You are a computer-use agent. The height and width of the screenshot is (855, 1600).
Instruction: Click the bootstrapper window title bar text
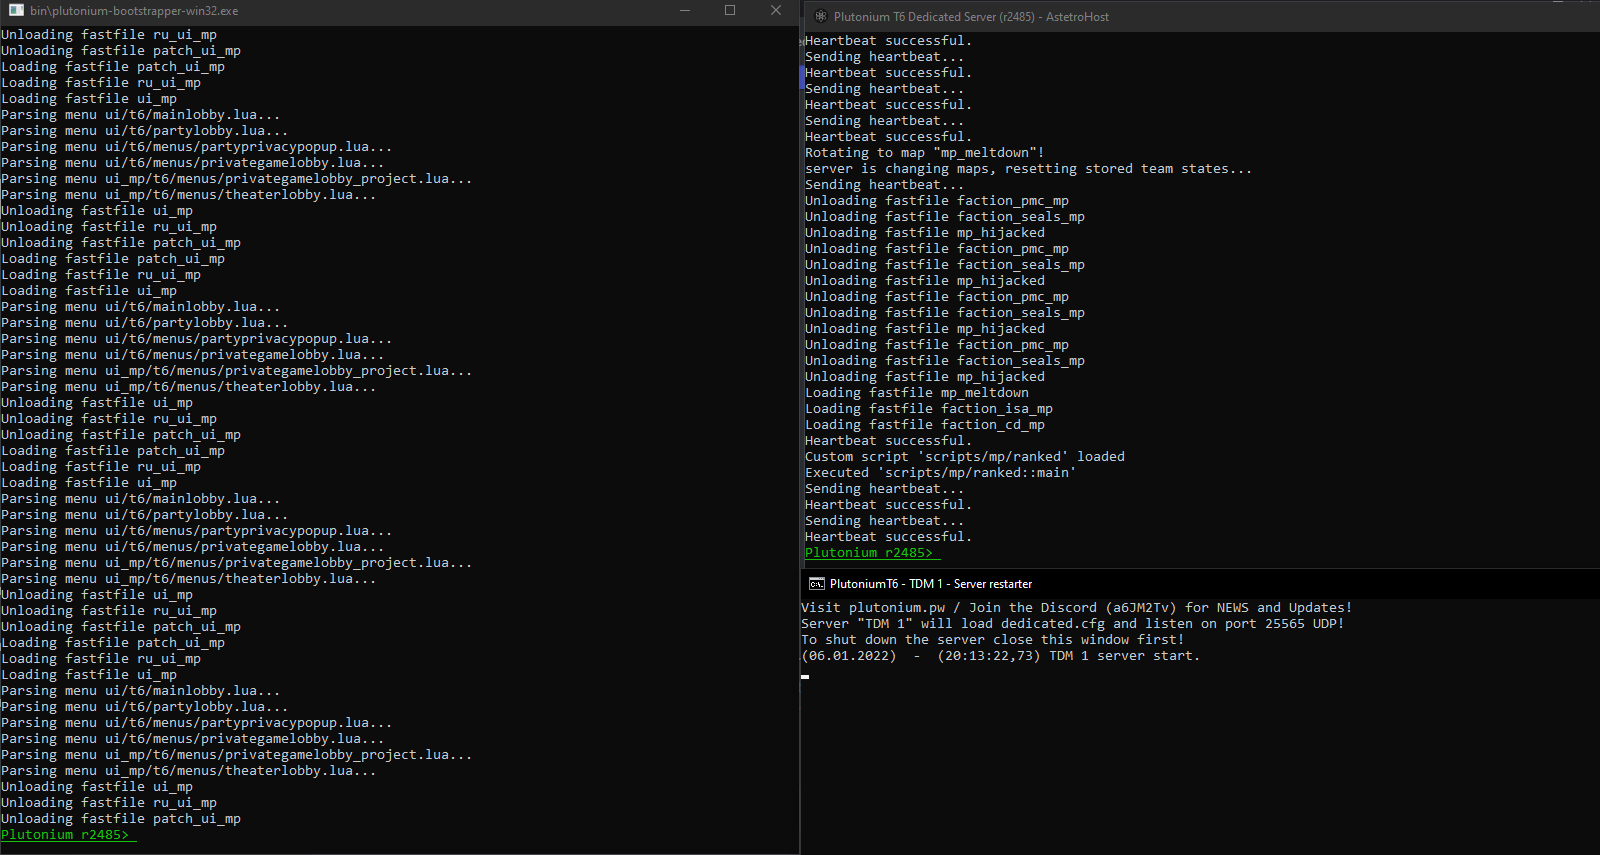pos(134,11)
